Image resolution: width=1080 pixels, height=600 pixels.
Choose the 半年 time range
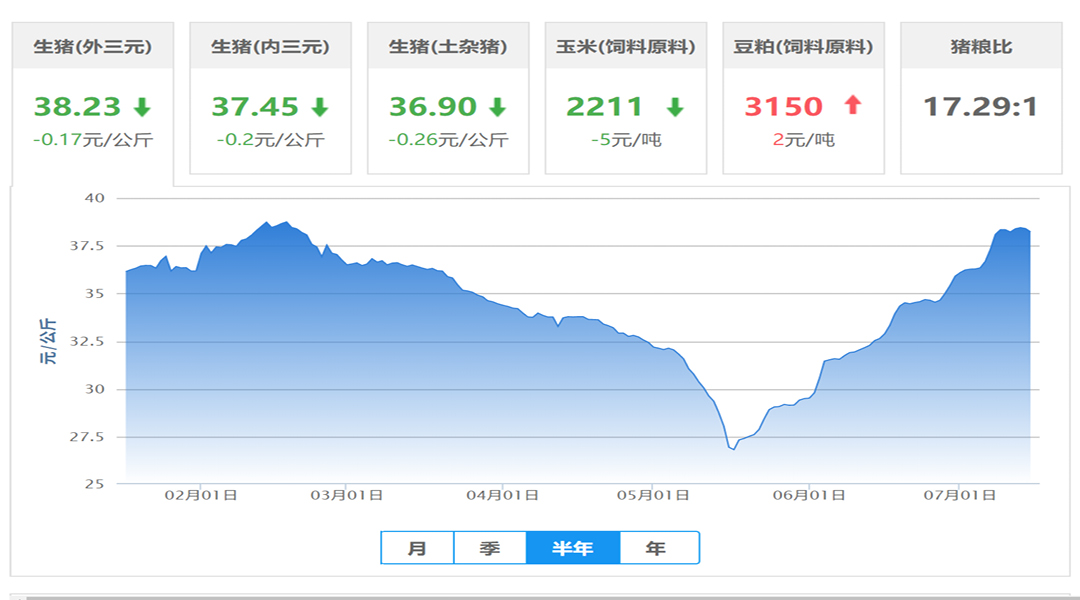pyautogui.click(x=573, y=548)
